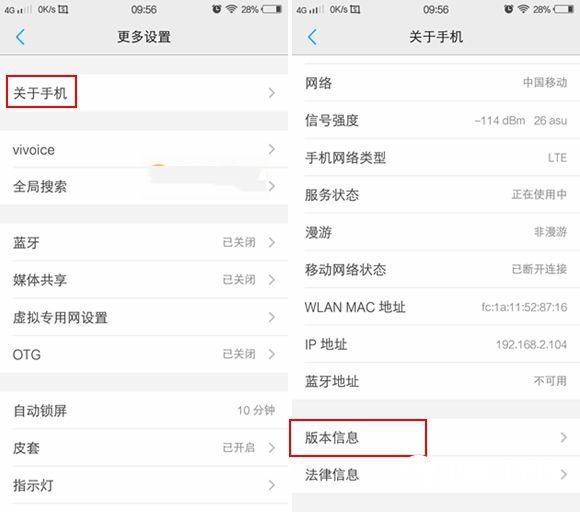
Task: Tap the battery icon in right status bar
Action: [x=564, y=9]
